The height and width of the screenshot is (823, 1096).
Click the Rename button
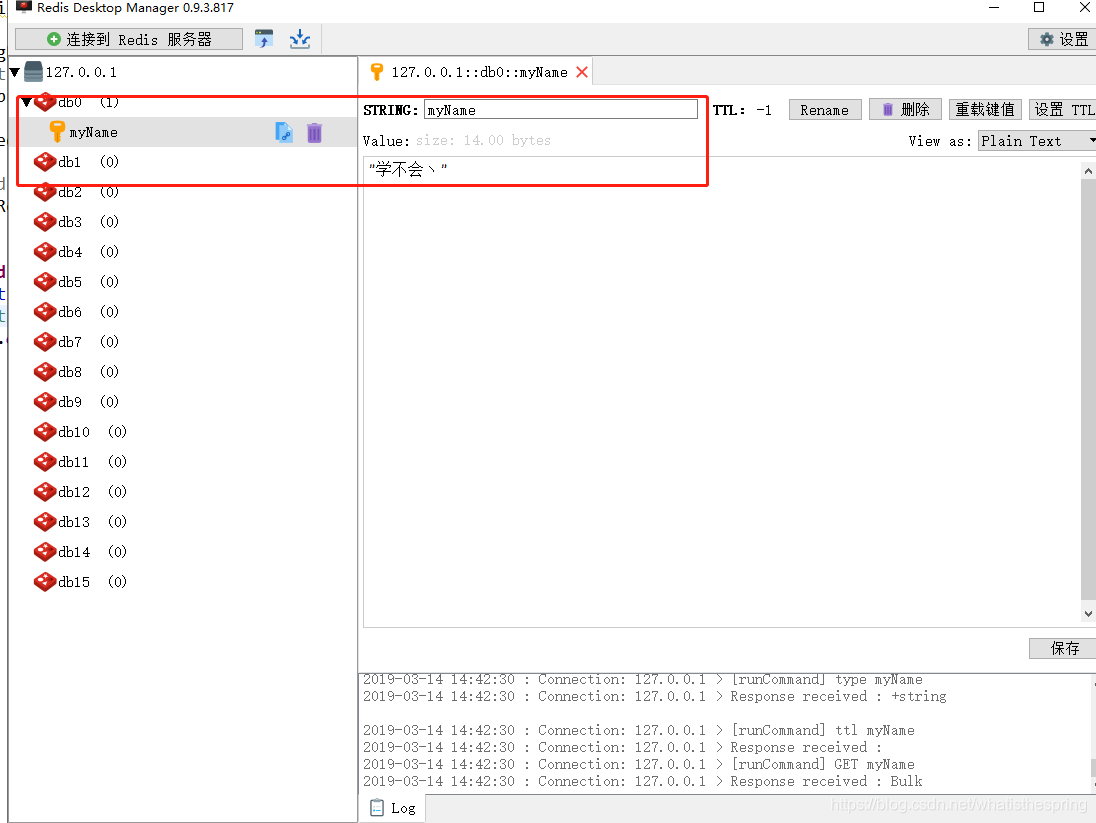pyautogui.click(x=825, y=110)
